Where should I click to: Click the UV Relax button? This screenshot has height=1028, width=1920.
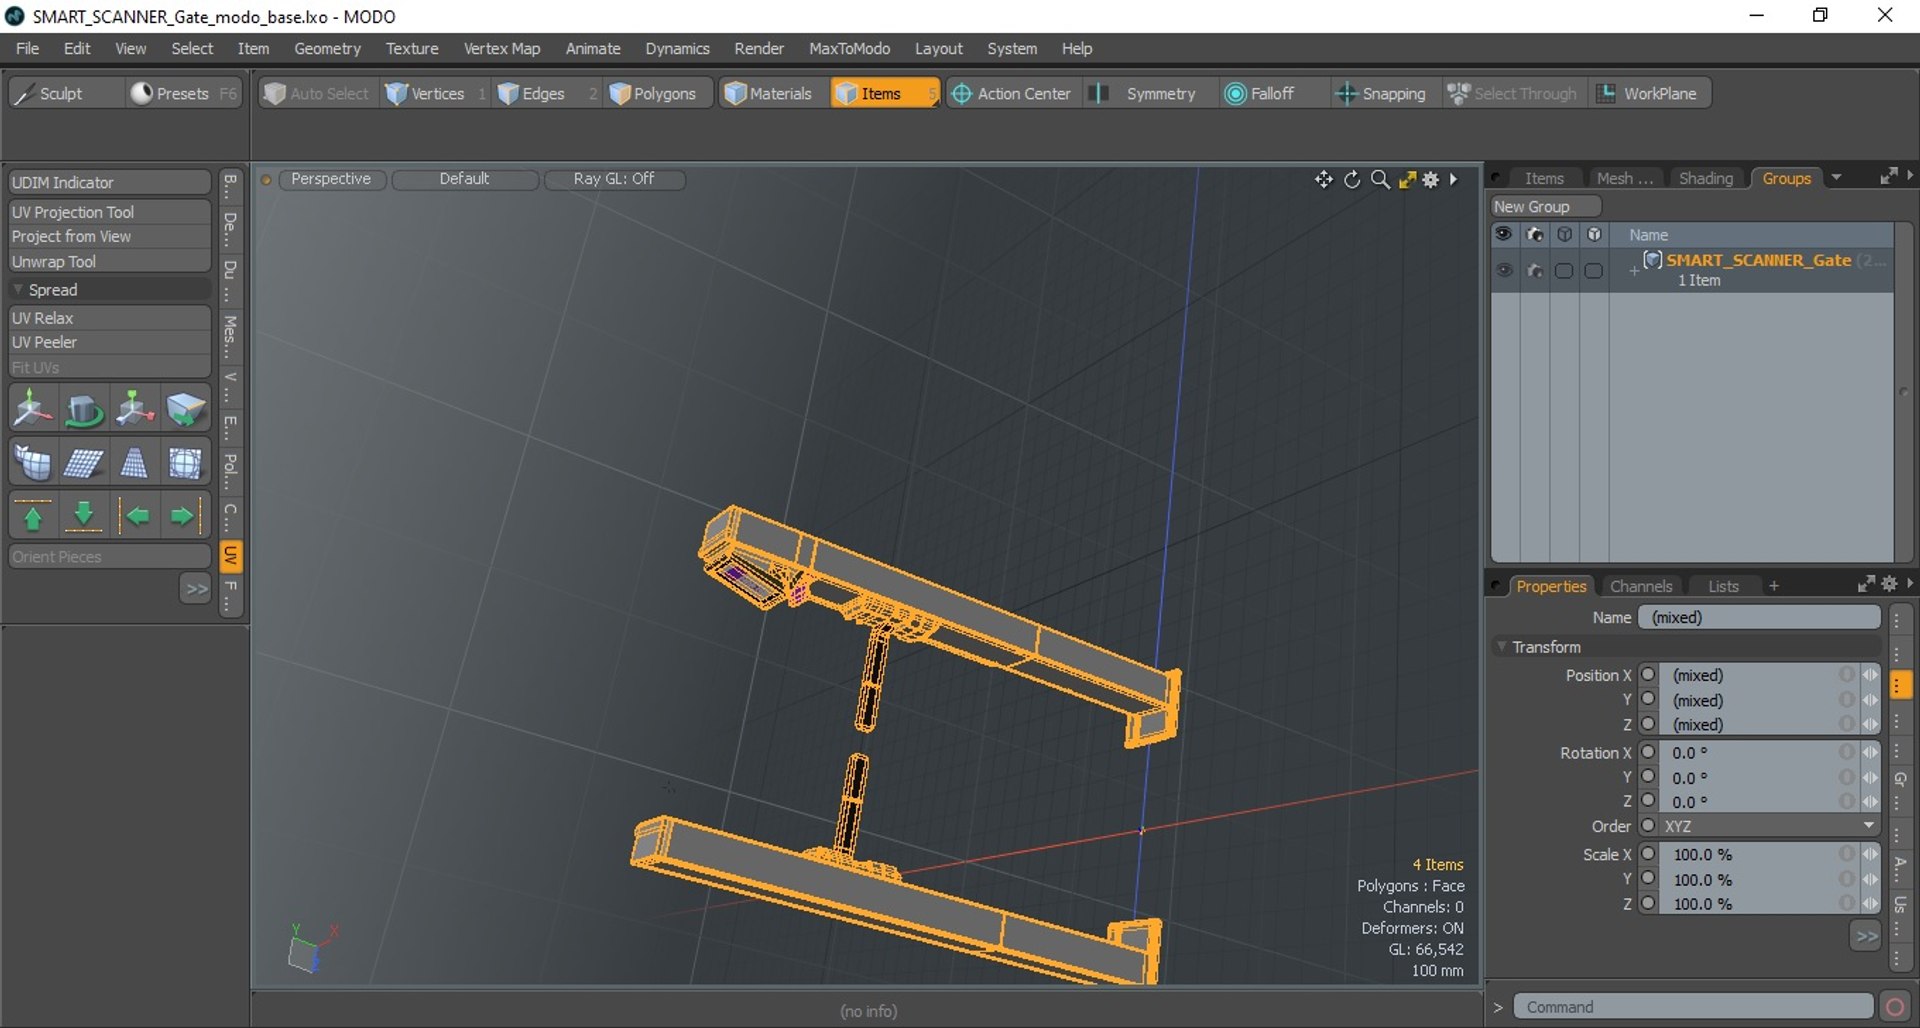[x=109, y=317]
